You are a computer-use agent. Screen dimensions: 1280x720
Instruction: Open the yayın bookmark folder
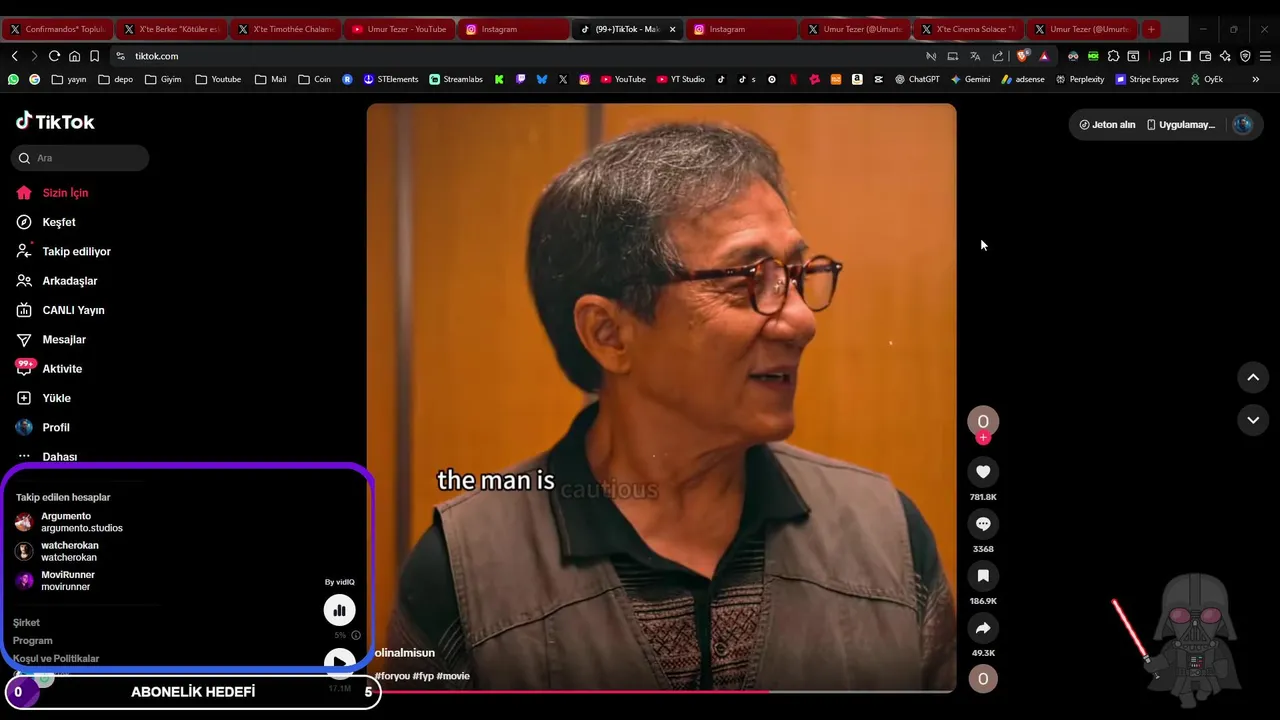pyautogui.click(x=69, y=79)
